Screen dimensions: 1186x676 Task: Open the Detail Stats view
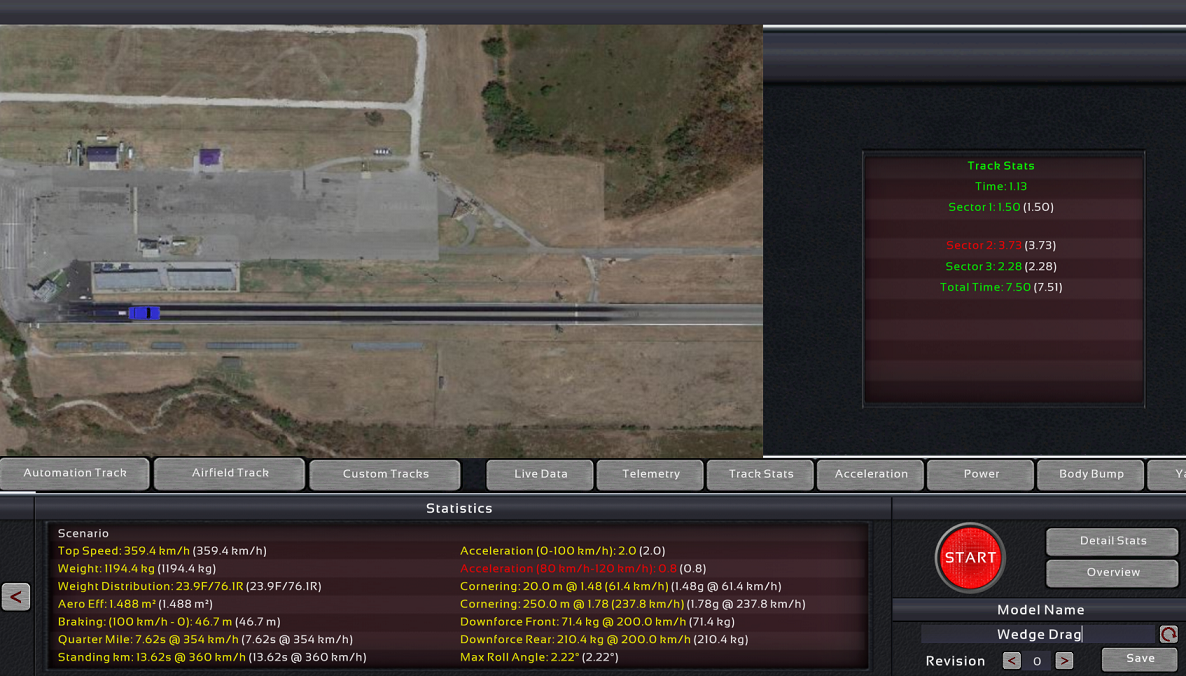1112,541
